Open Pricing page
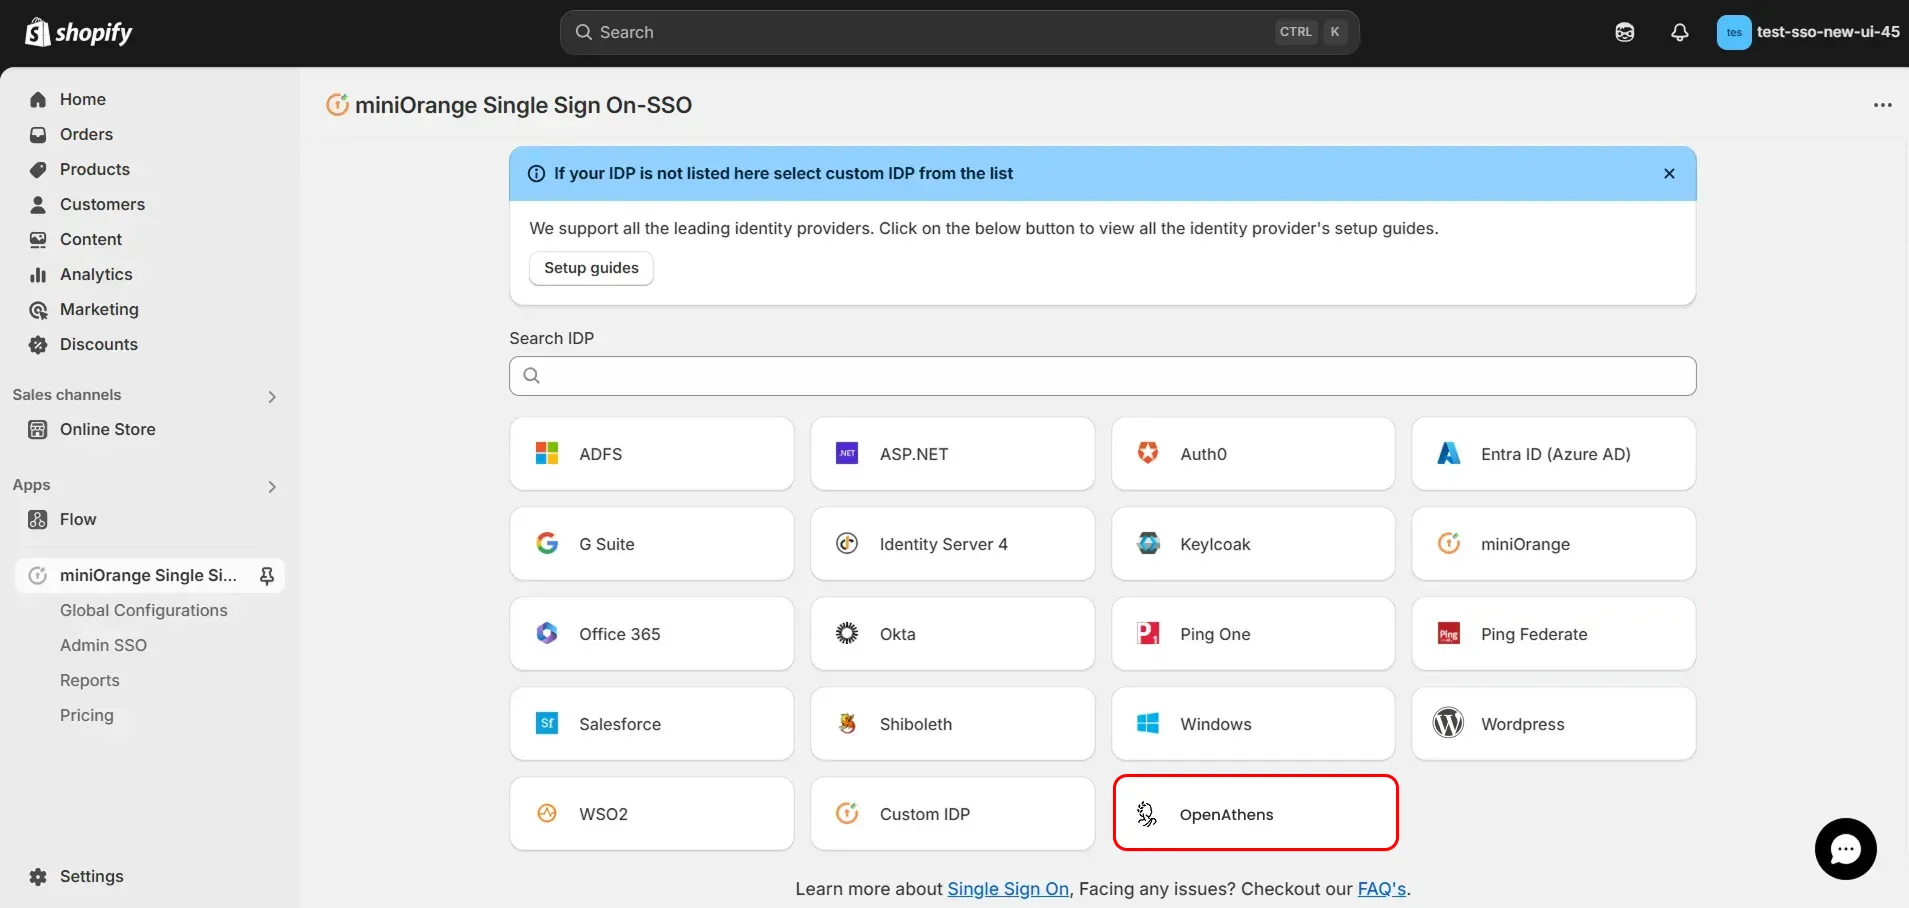1909x908 pixels. [87, 715]
